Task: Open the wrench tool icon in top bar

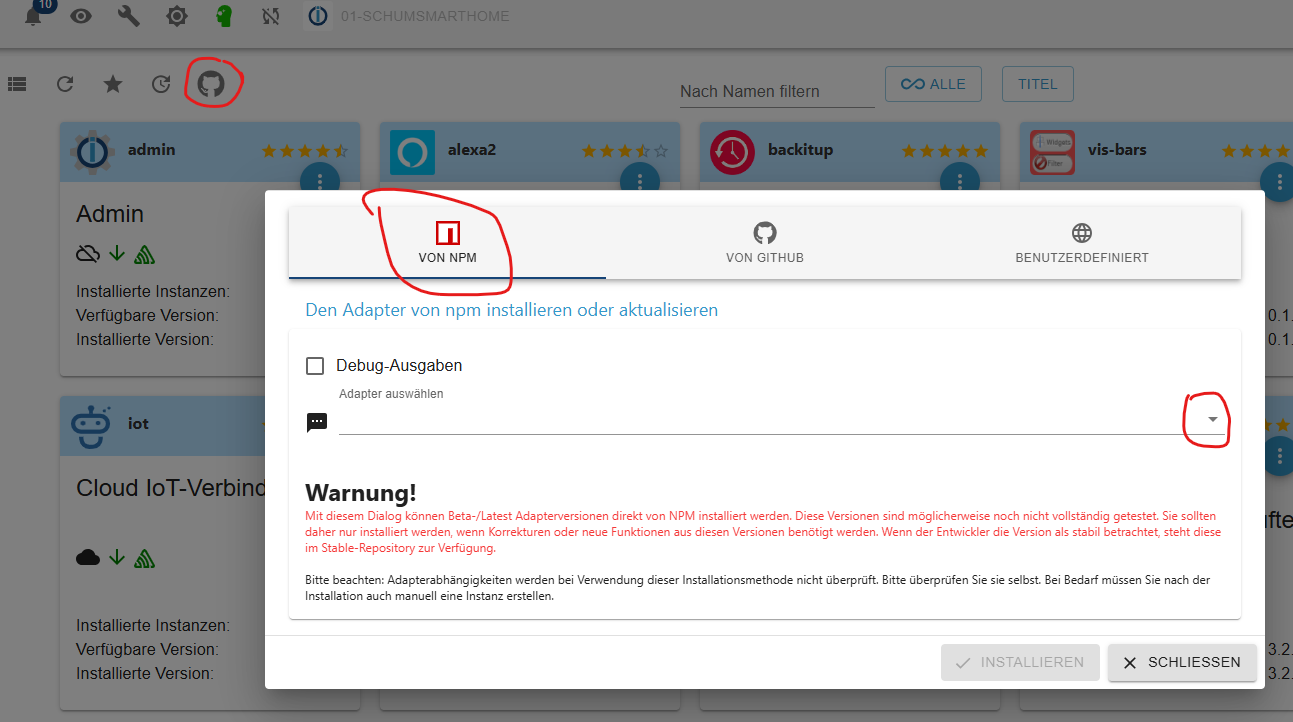Action: click(129, 16)
